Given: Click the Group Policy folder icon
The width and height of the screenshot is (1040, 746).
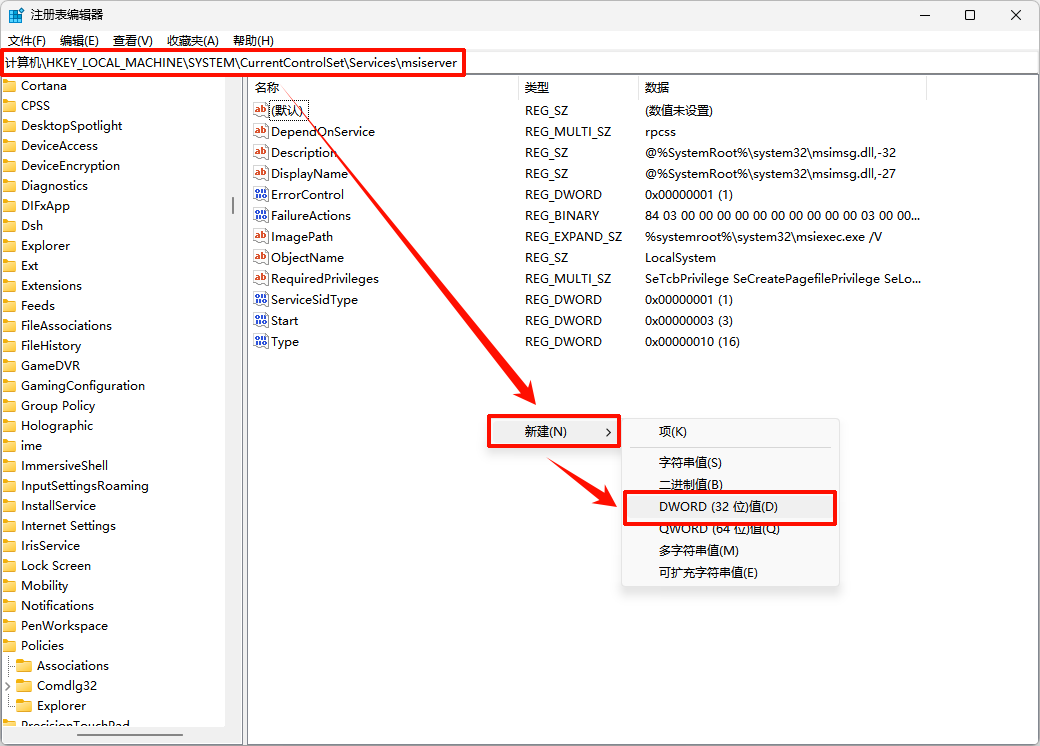Looking at the screenshot, I should click(10, 406).
